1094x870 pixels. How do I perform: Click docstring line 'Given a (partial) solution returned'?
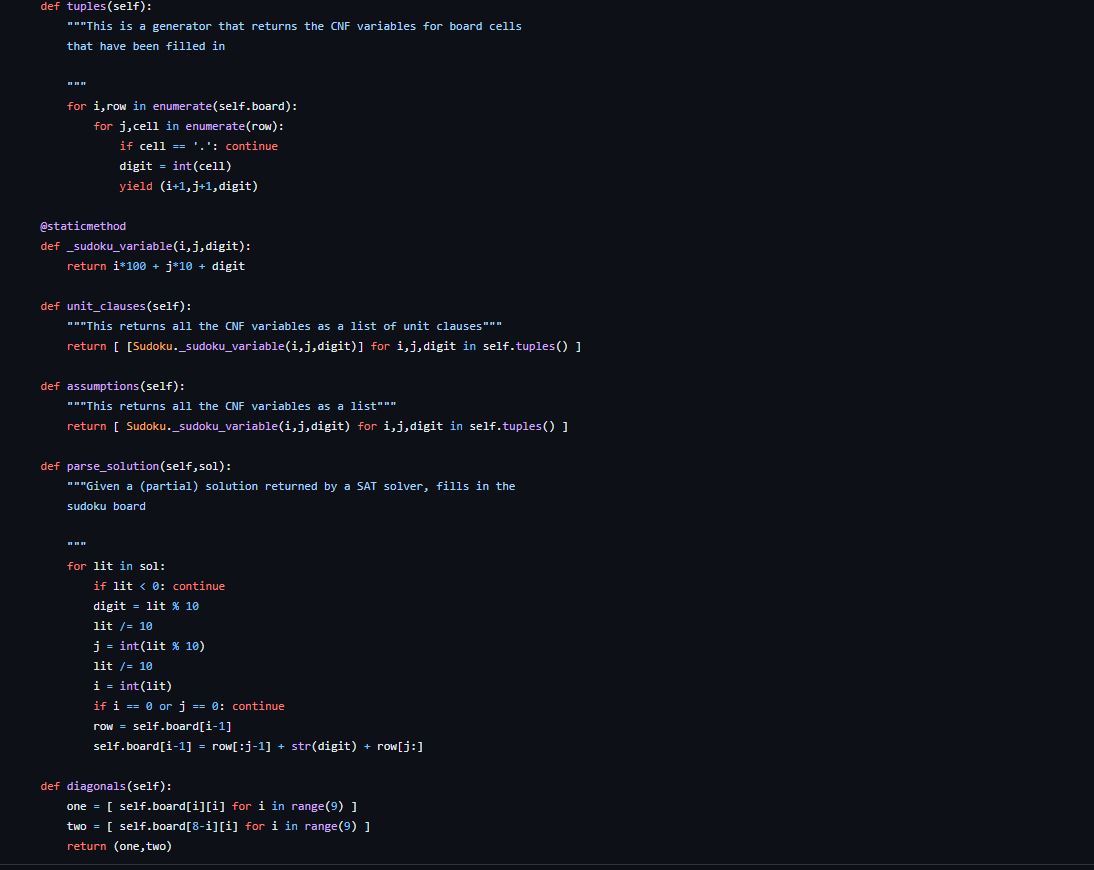coord(291,486)
